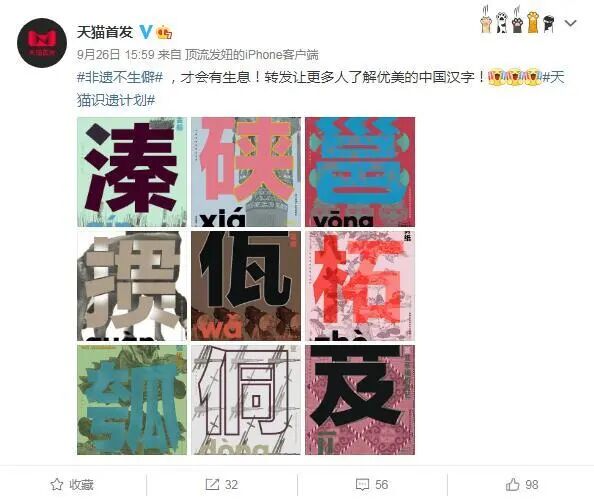Image resolution: width=594 pixels, height=502 pixels.
Task: Click the blue V verification badge
Action: point(146,32)
